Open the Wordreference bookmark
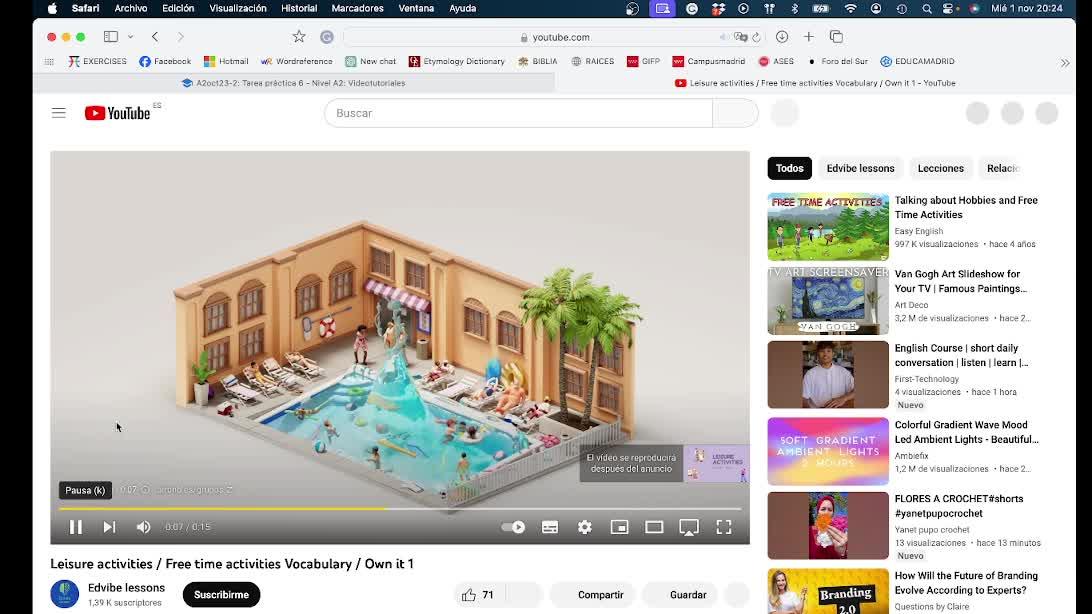 pyautogui.click(x=297, y=61)
